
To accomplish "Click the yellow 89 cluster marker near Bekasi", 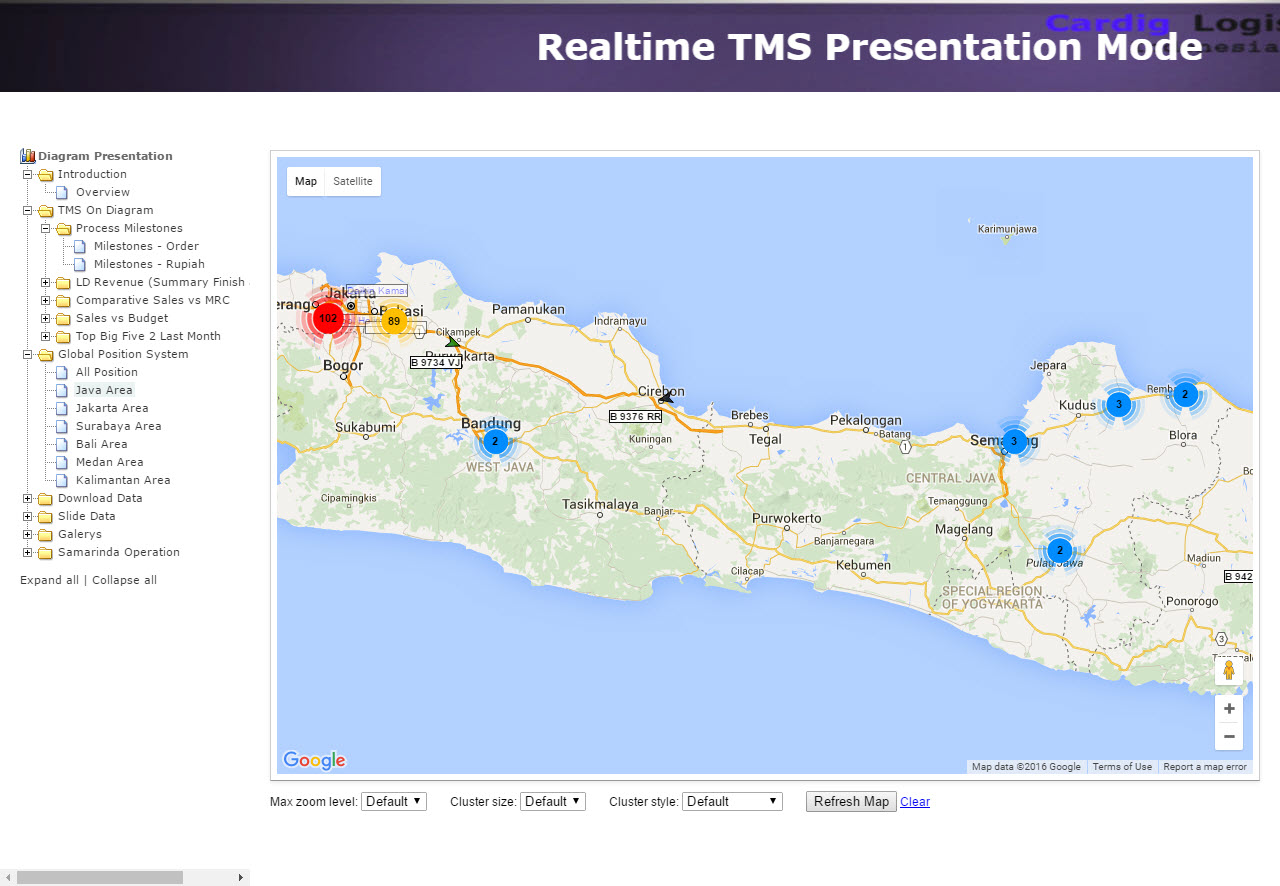I will [394, 321].
